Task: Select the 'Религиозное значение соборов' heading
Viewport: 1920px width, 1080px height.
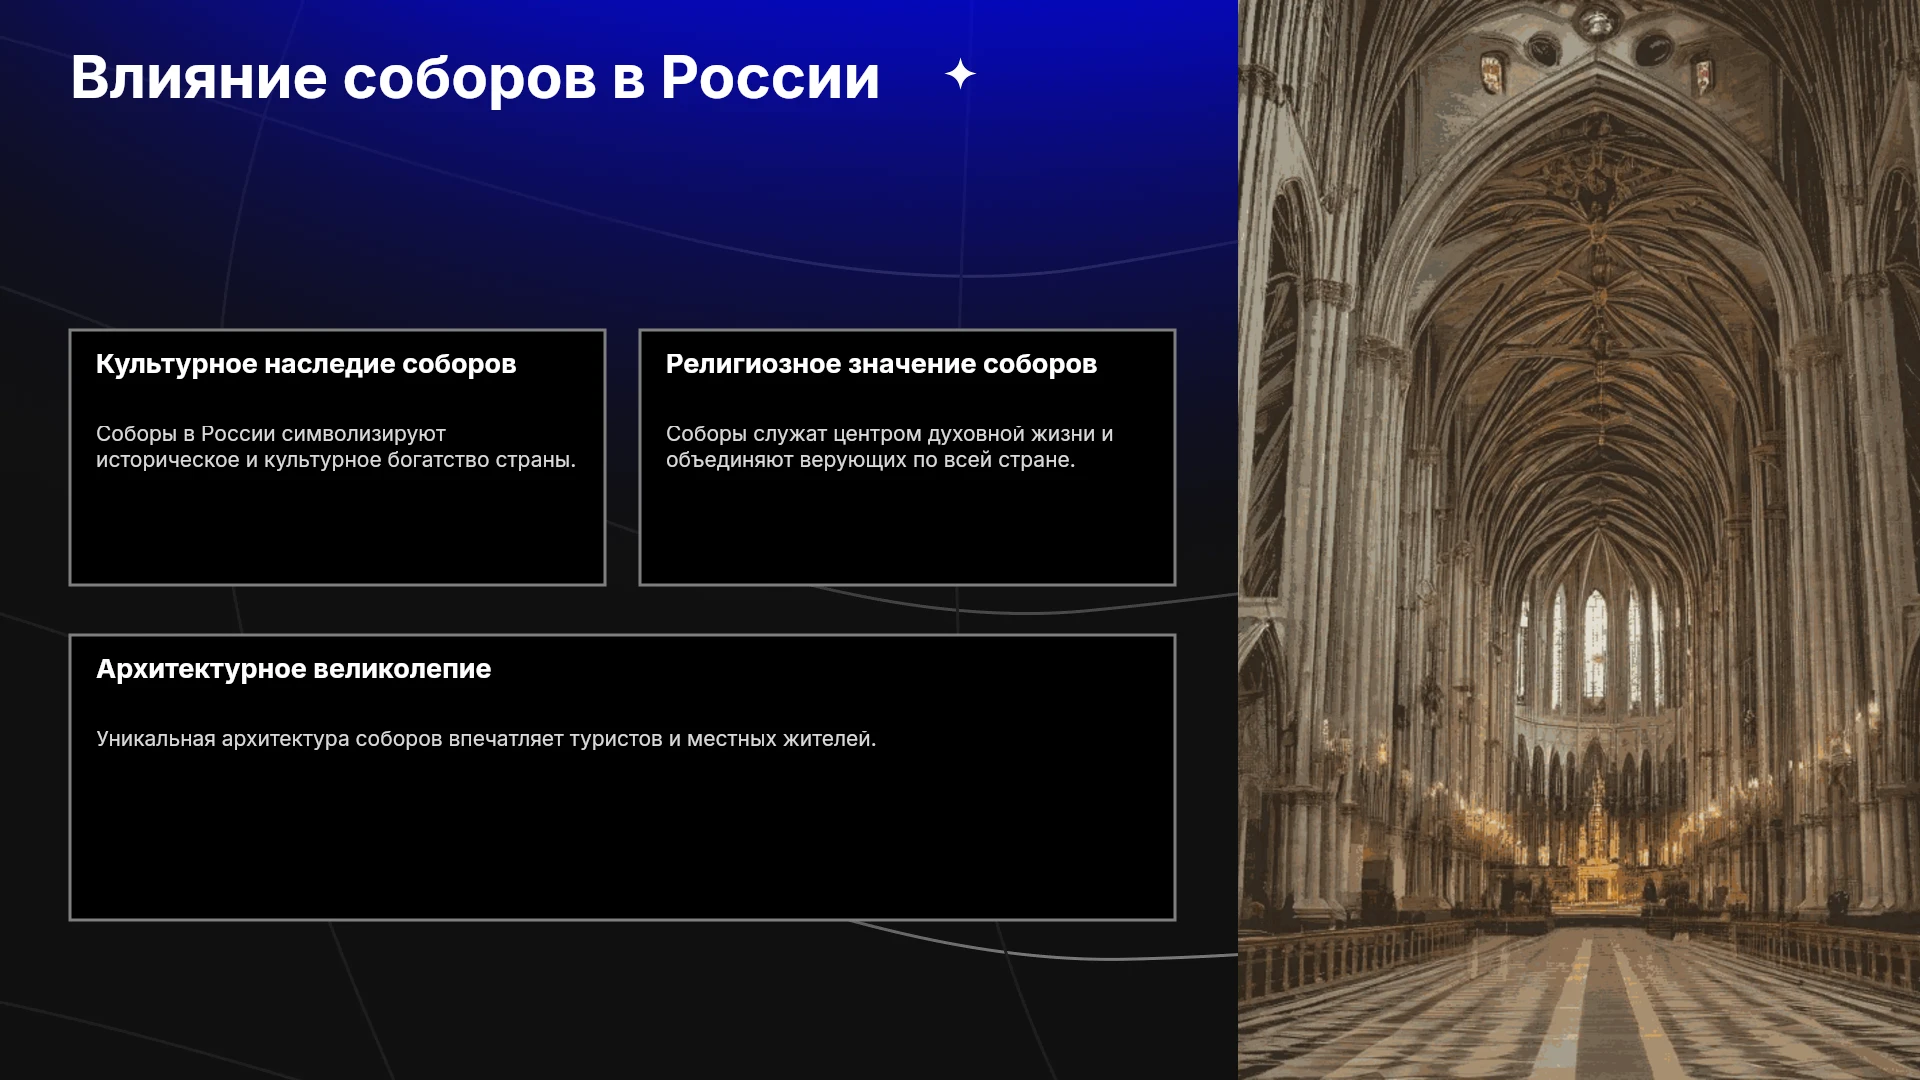Action: coord(881,364)
